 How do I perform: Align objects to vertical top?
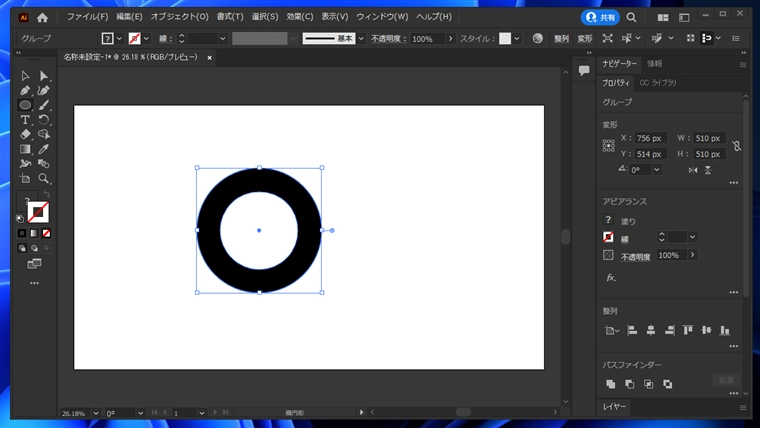[x=688, y=331]
